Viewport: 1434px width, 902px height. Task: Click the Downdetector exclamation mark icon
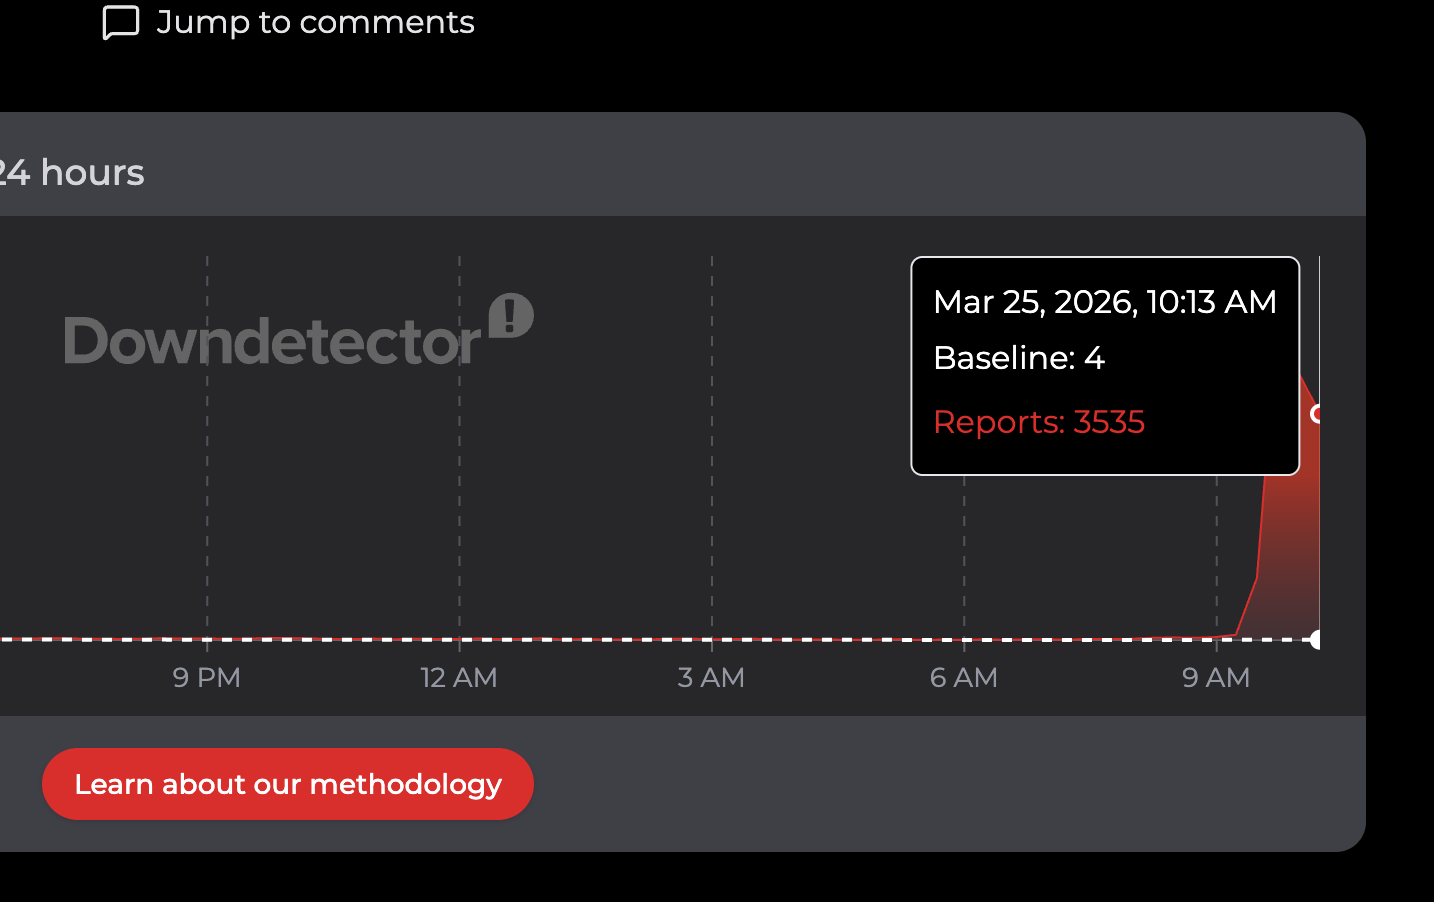[x=512, y=317]
